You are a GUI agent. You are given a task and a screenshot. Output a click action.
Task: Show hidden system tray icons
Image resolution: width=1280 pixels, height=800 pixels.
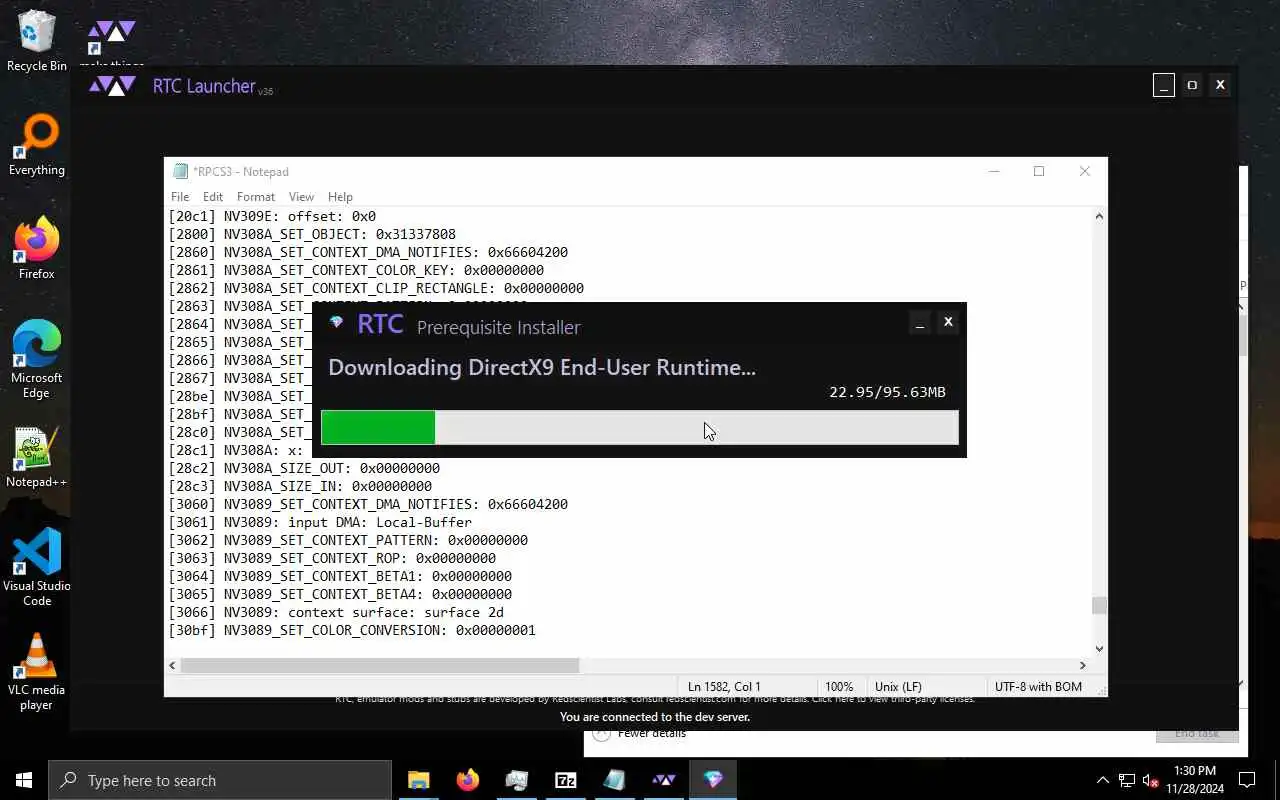point(1103,780)
